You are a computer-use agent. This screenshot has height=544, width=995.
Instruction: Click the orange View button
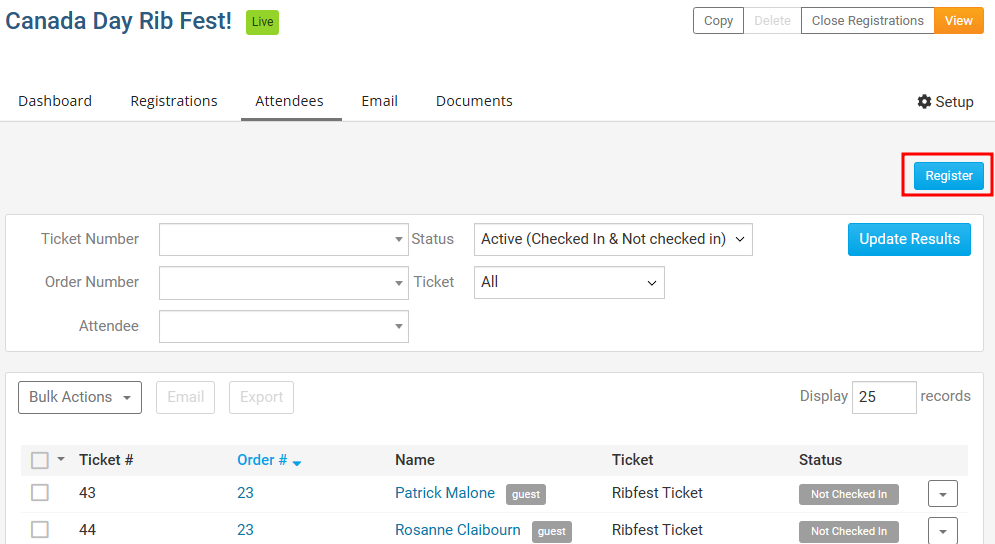[958, 21]
